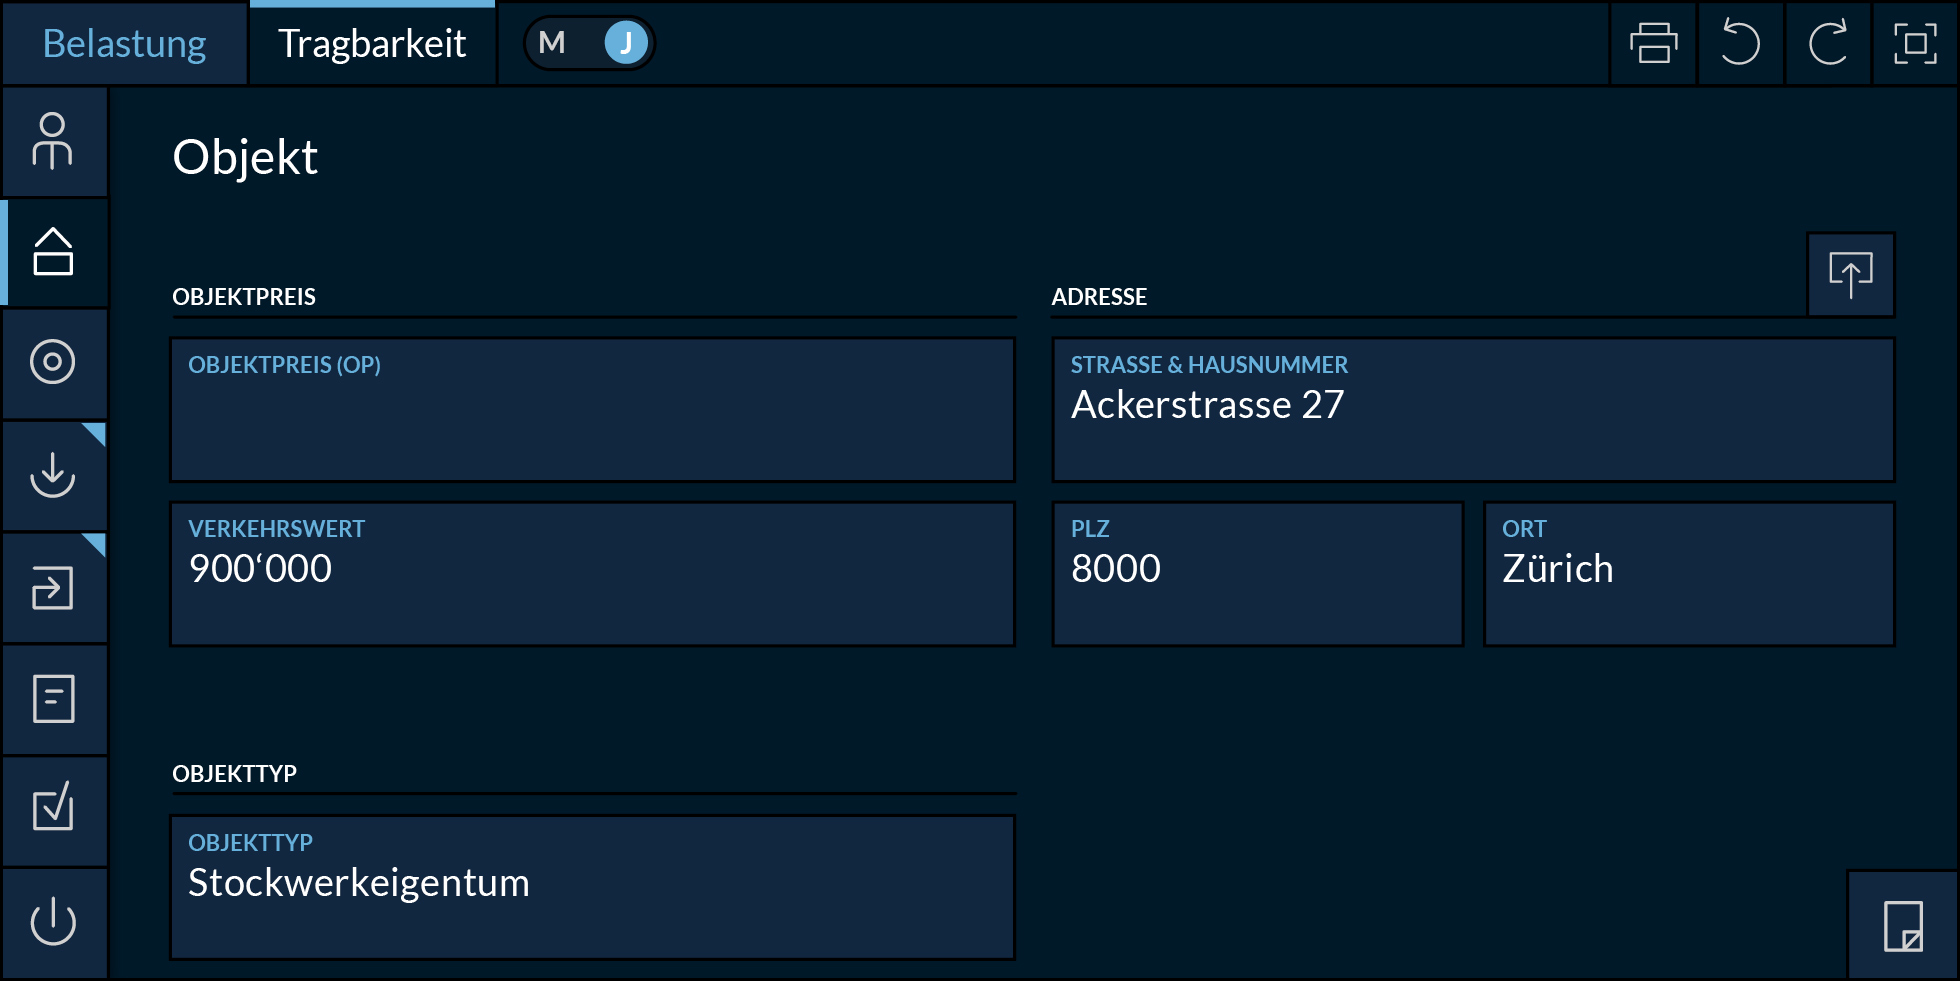Open the document sidebar icon
This screenshot has width=1960, height=981.
53,699
